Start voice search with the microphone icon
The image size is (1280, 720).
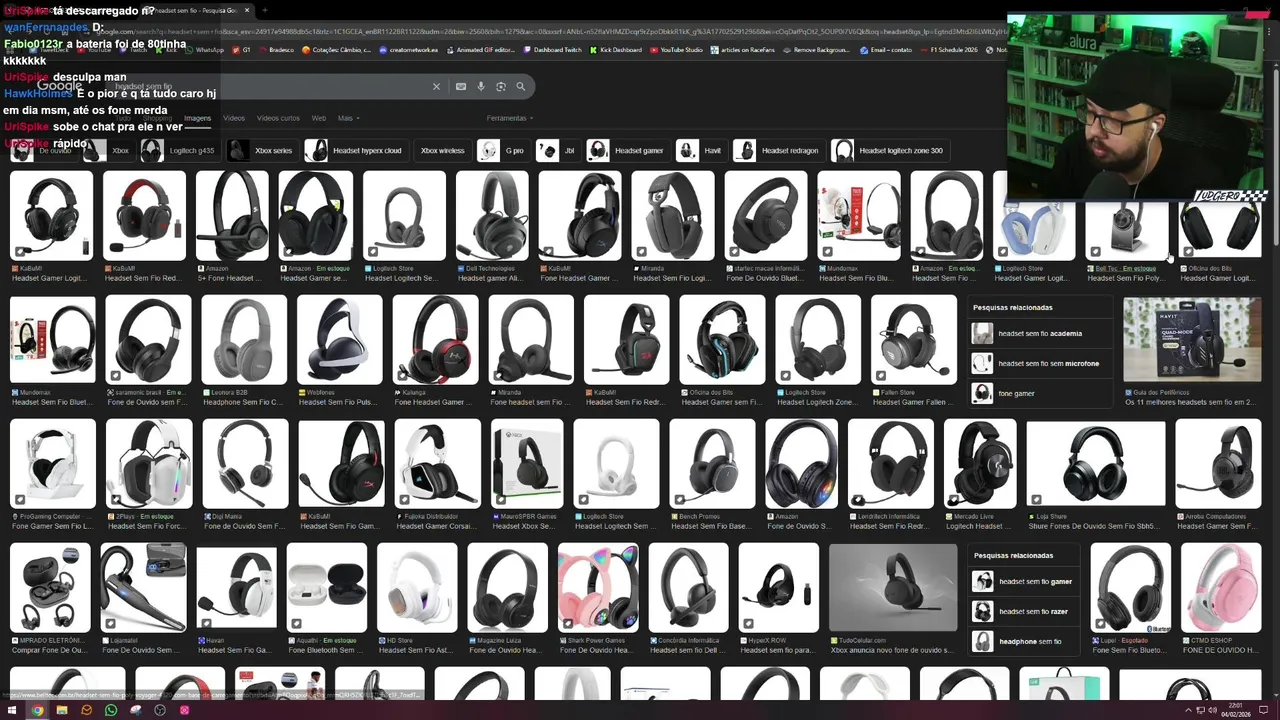coord(481,87)
